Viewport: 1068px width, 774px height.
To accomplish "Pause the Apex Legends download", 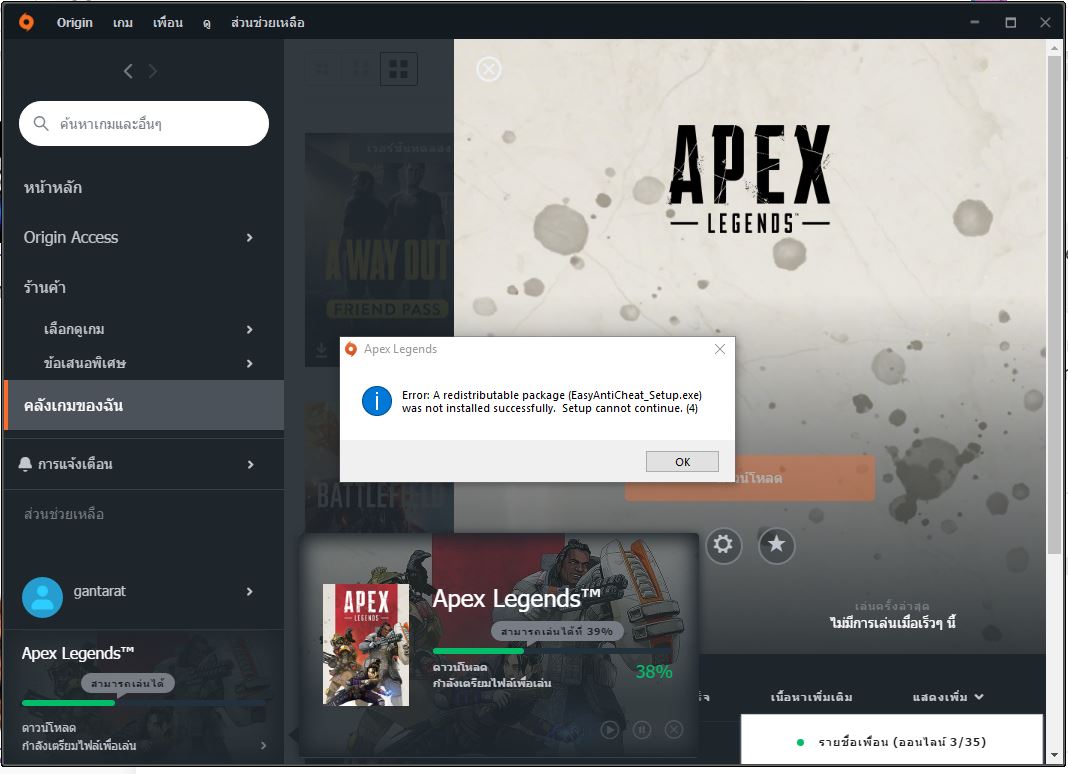I will (x=642, y=730).
